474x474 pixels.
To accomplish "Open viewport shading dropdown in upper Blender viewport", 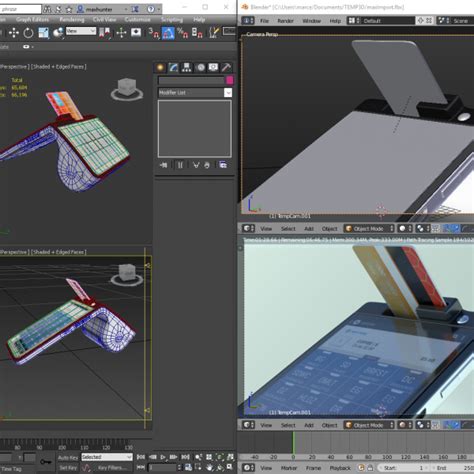I will pyautogui.click(x=405, y=229).
